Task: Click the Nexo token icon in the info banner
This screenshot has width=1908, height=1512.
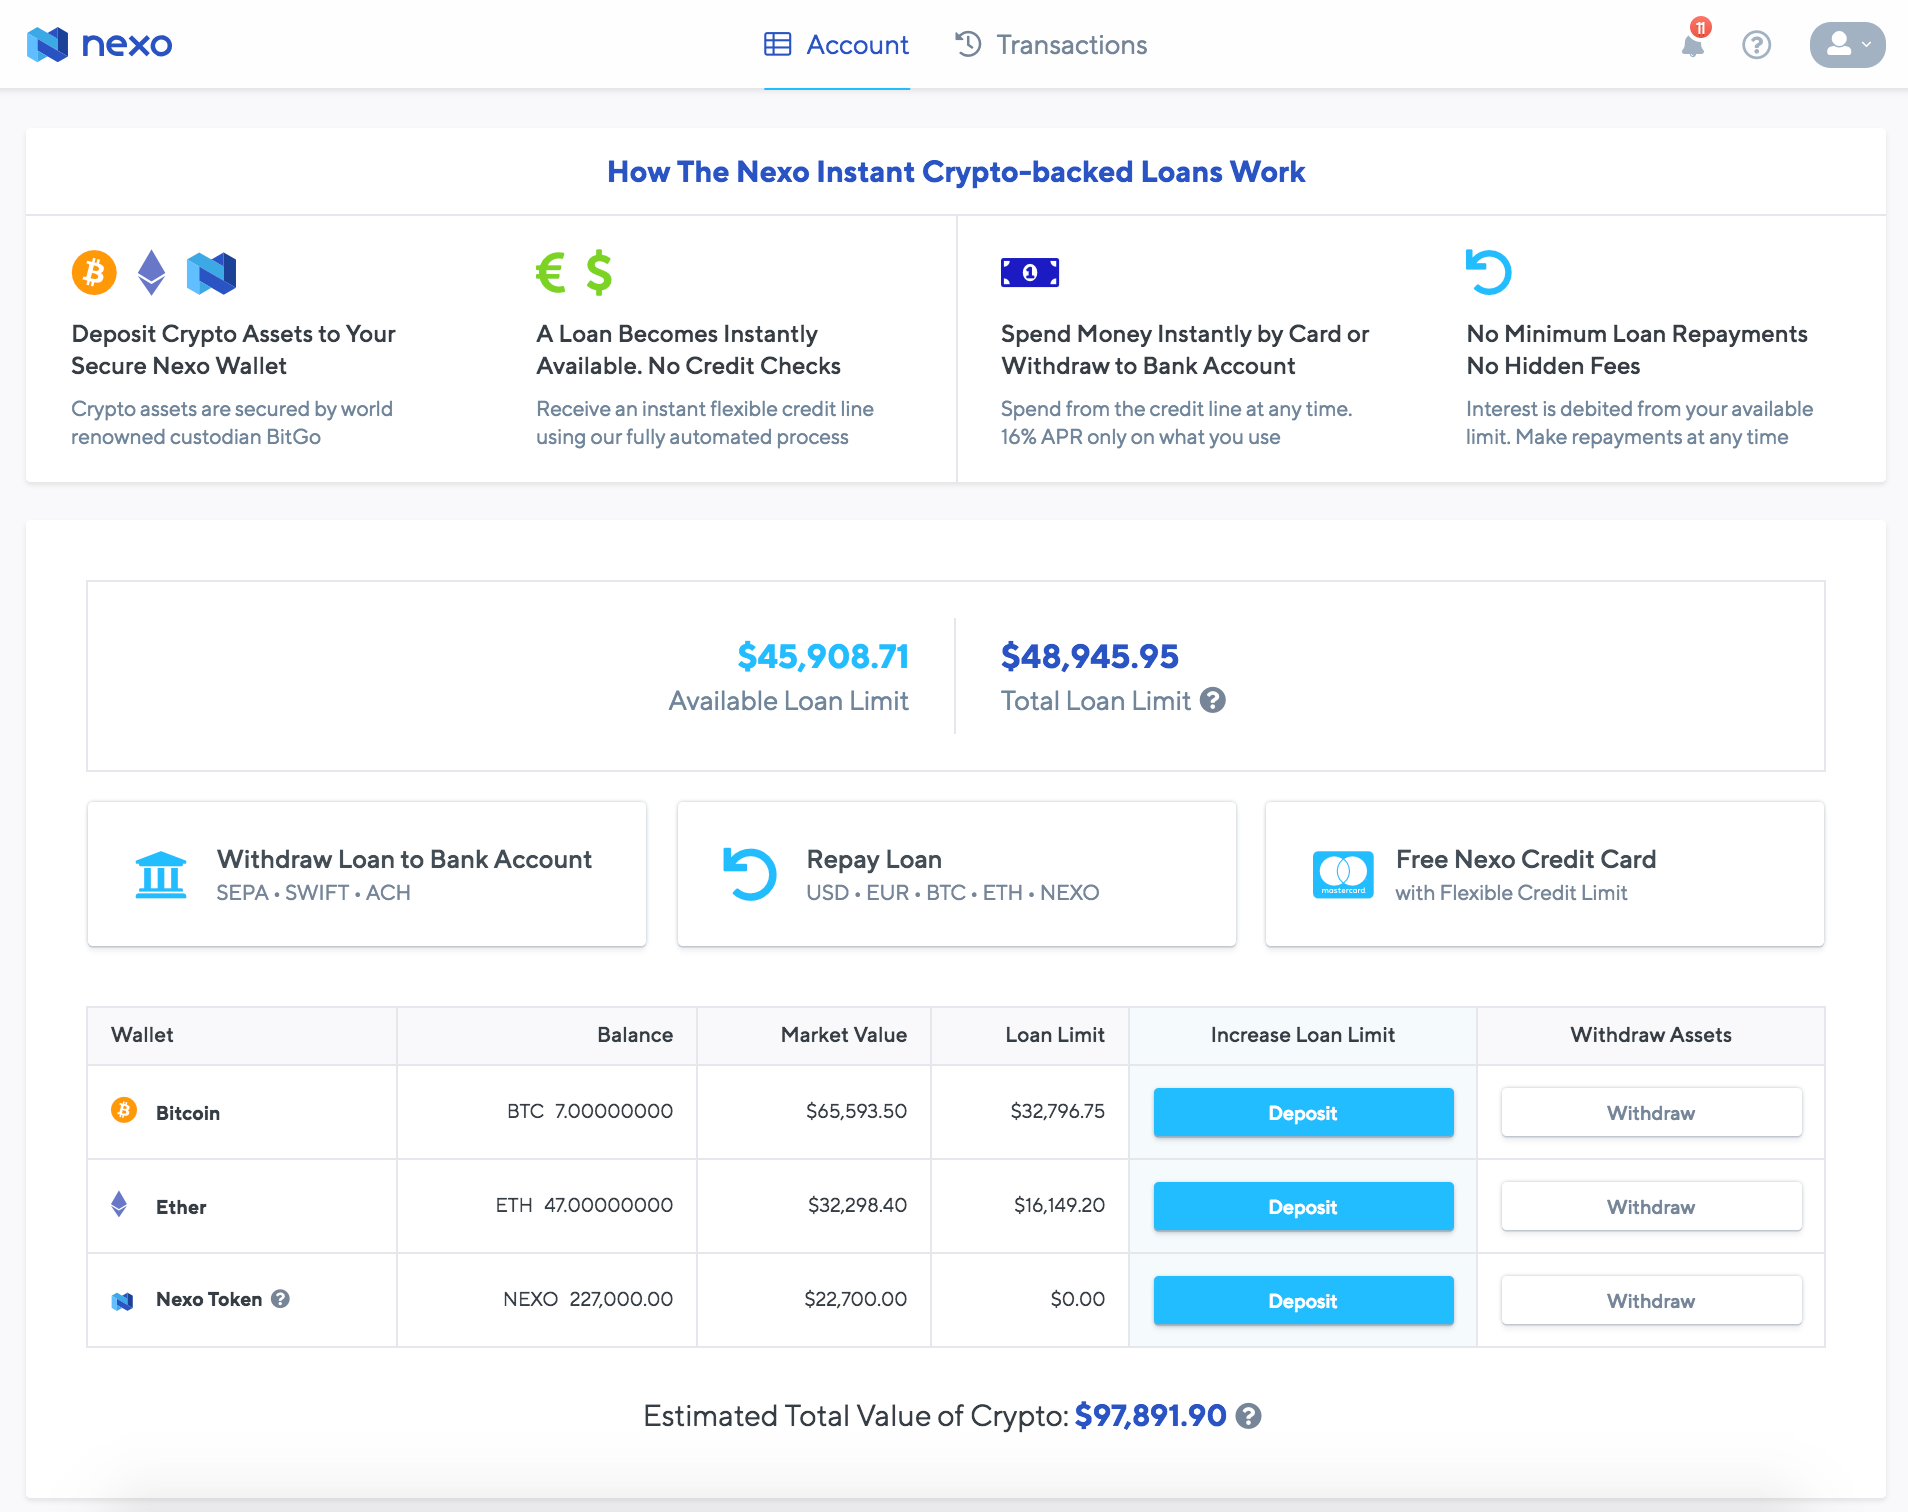Action: tap(211, 273)
